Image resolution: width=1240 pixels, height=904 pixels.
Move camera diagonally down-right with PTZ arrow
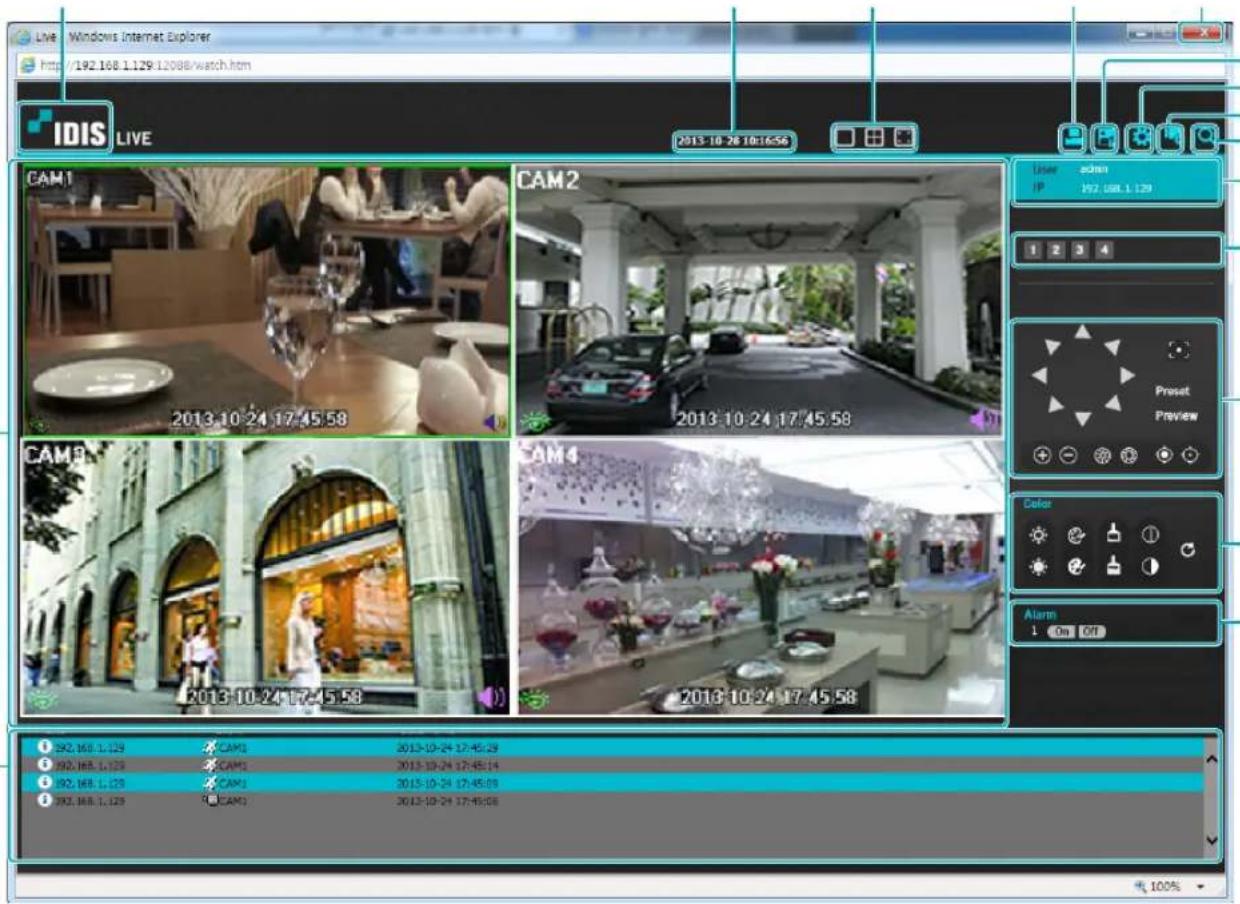1112,404
